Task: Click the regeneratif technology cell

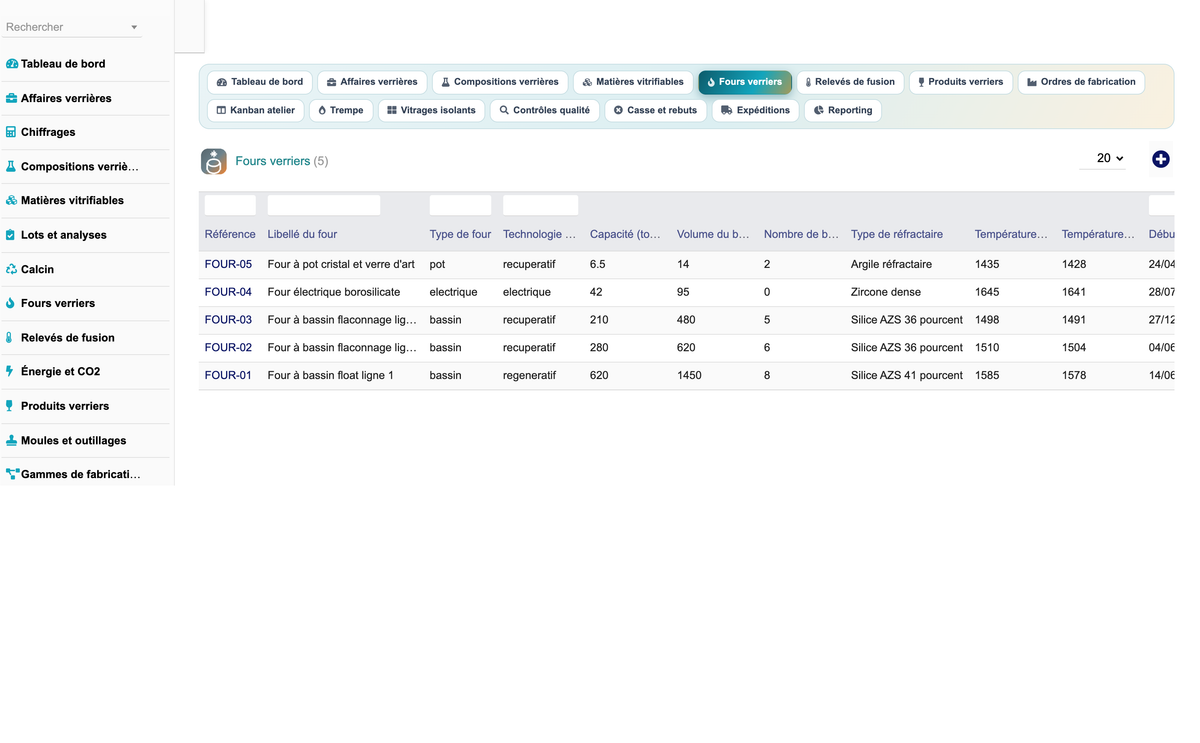Action: click(x=529, y=375)
